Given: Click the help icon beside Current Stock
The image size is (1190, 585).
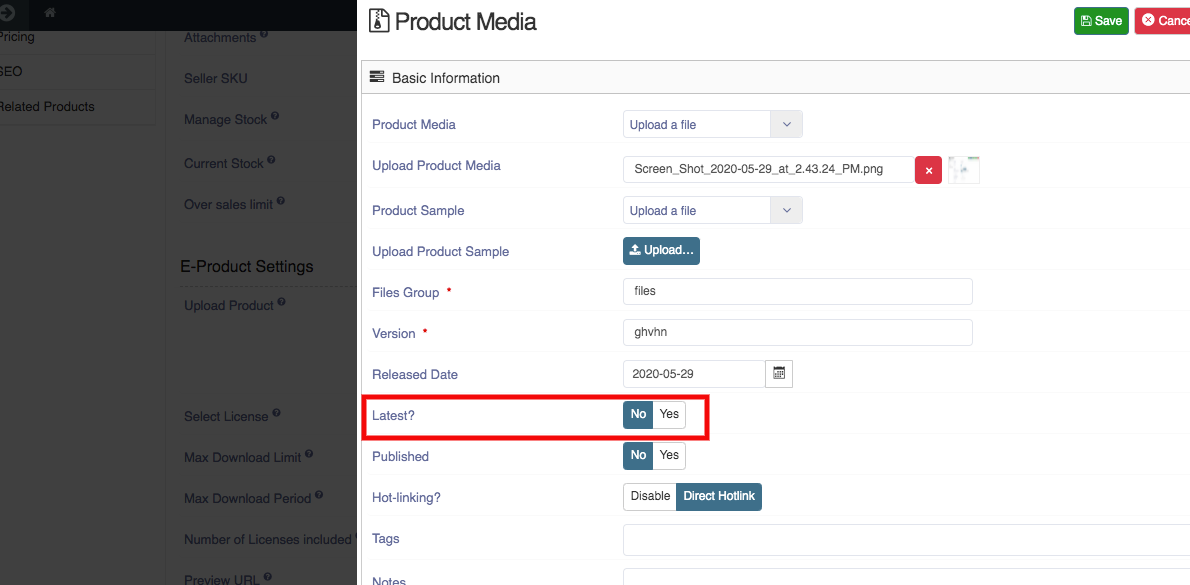Looking at the screenshot, I should (271, 161).
